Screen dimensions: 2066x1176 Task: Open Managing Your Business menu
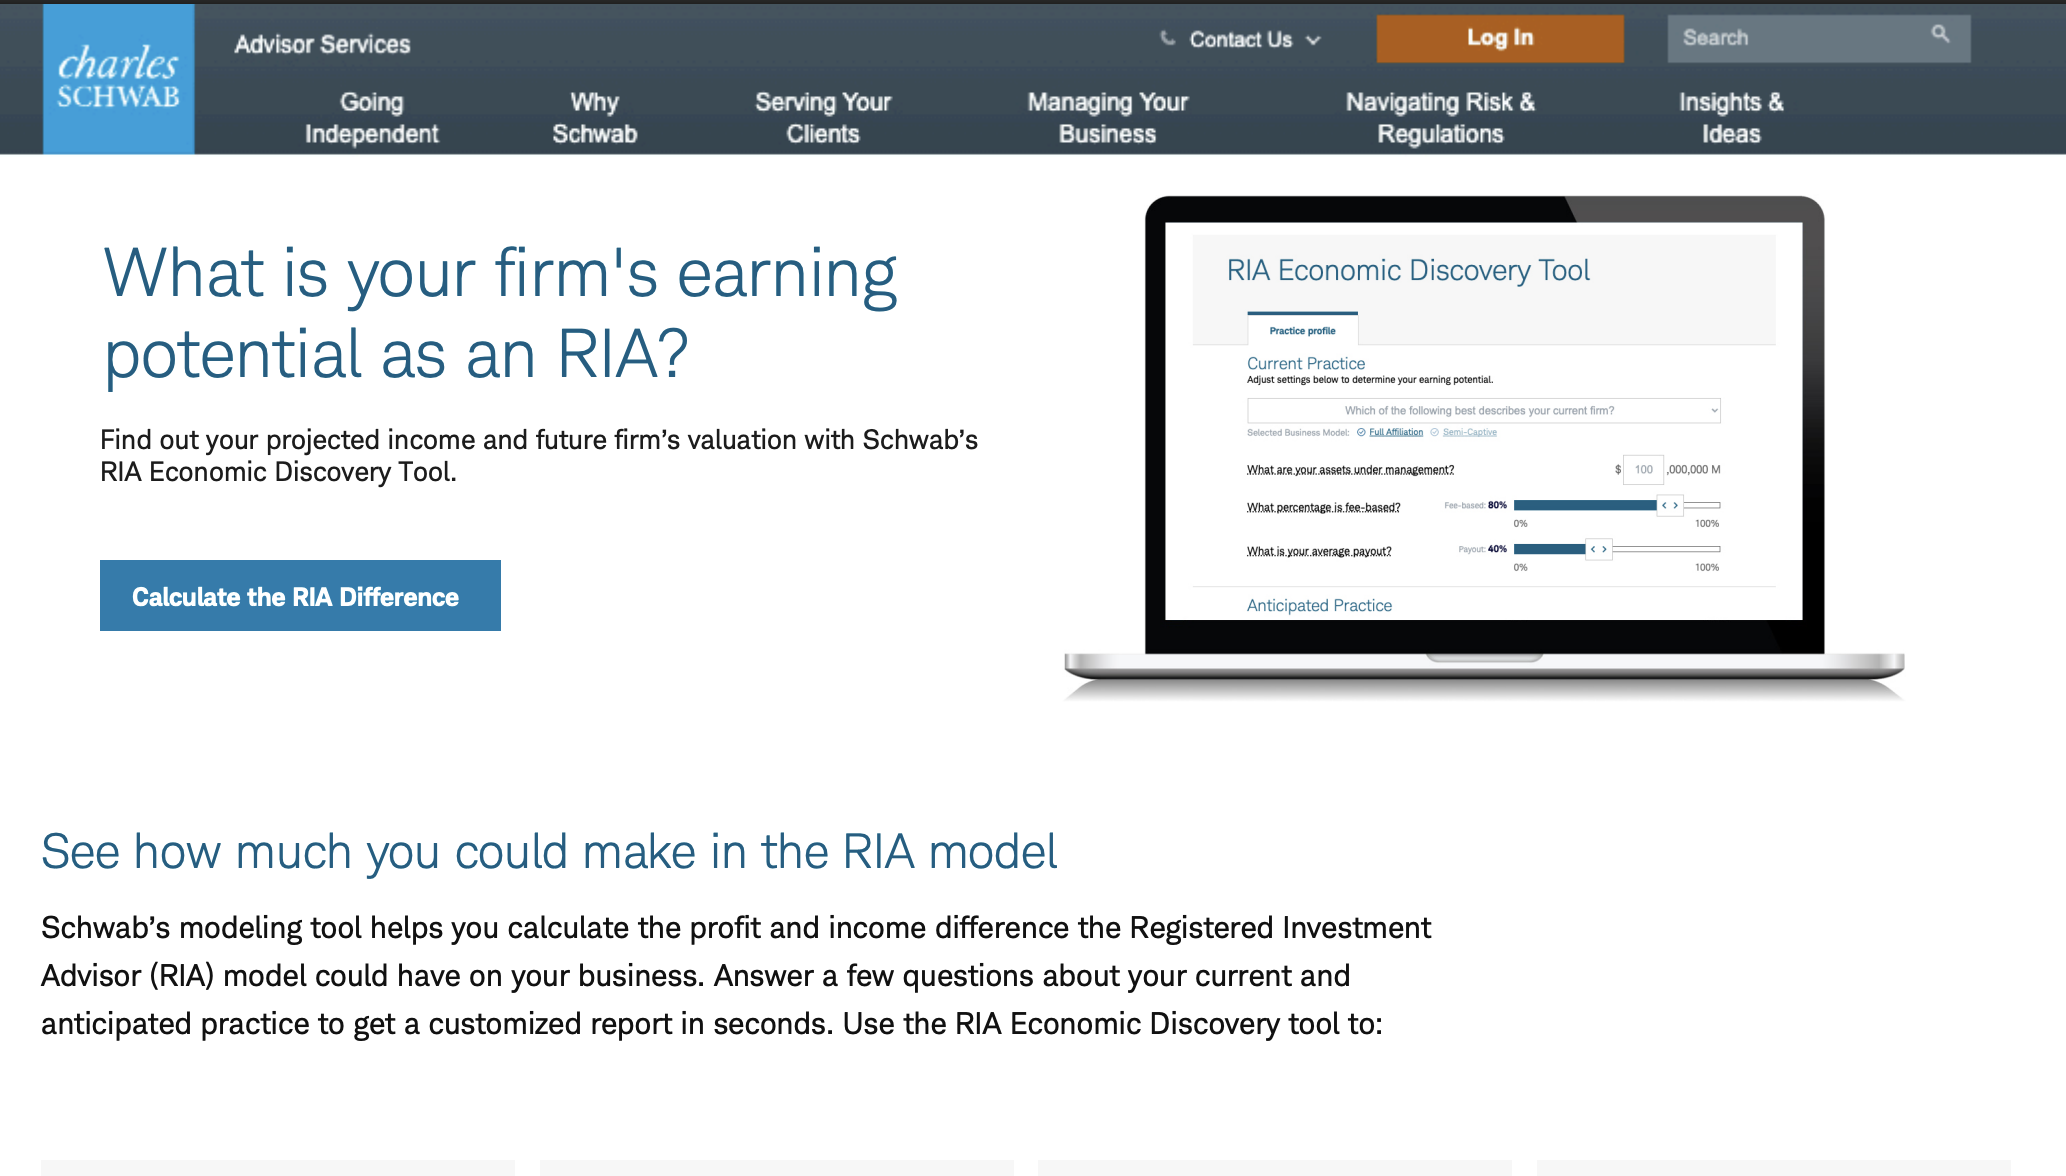(1107, 117)
